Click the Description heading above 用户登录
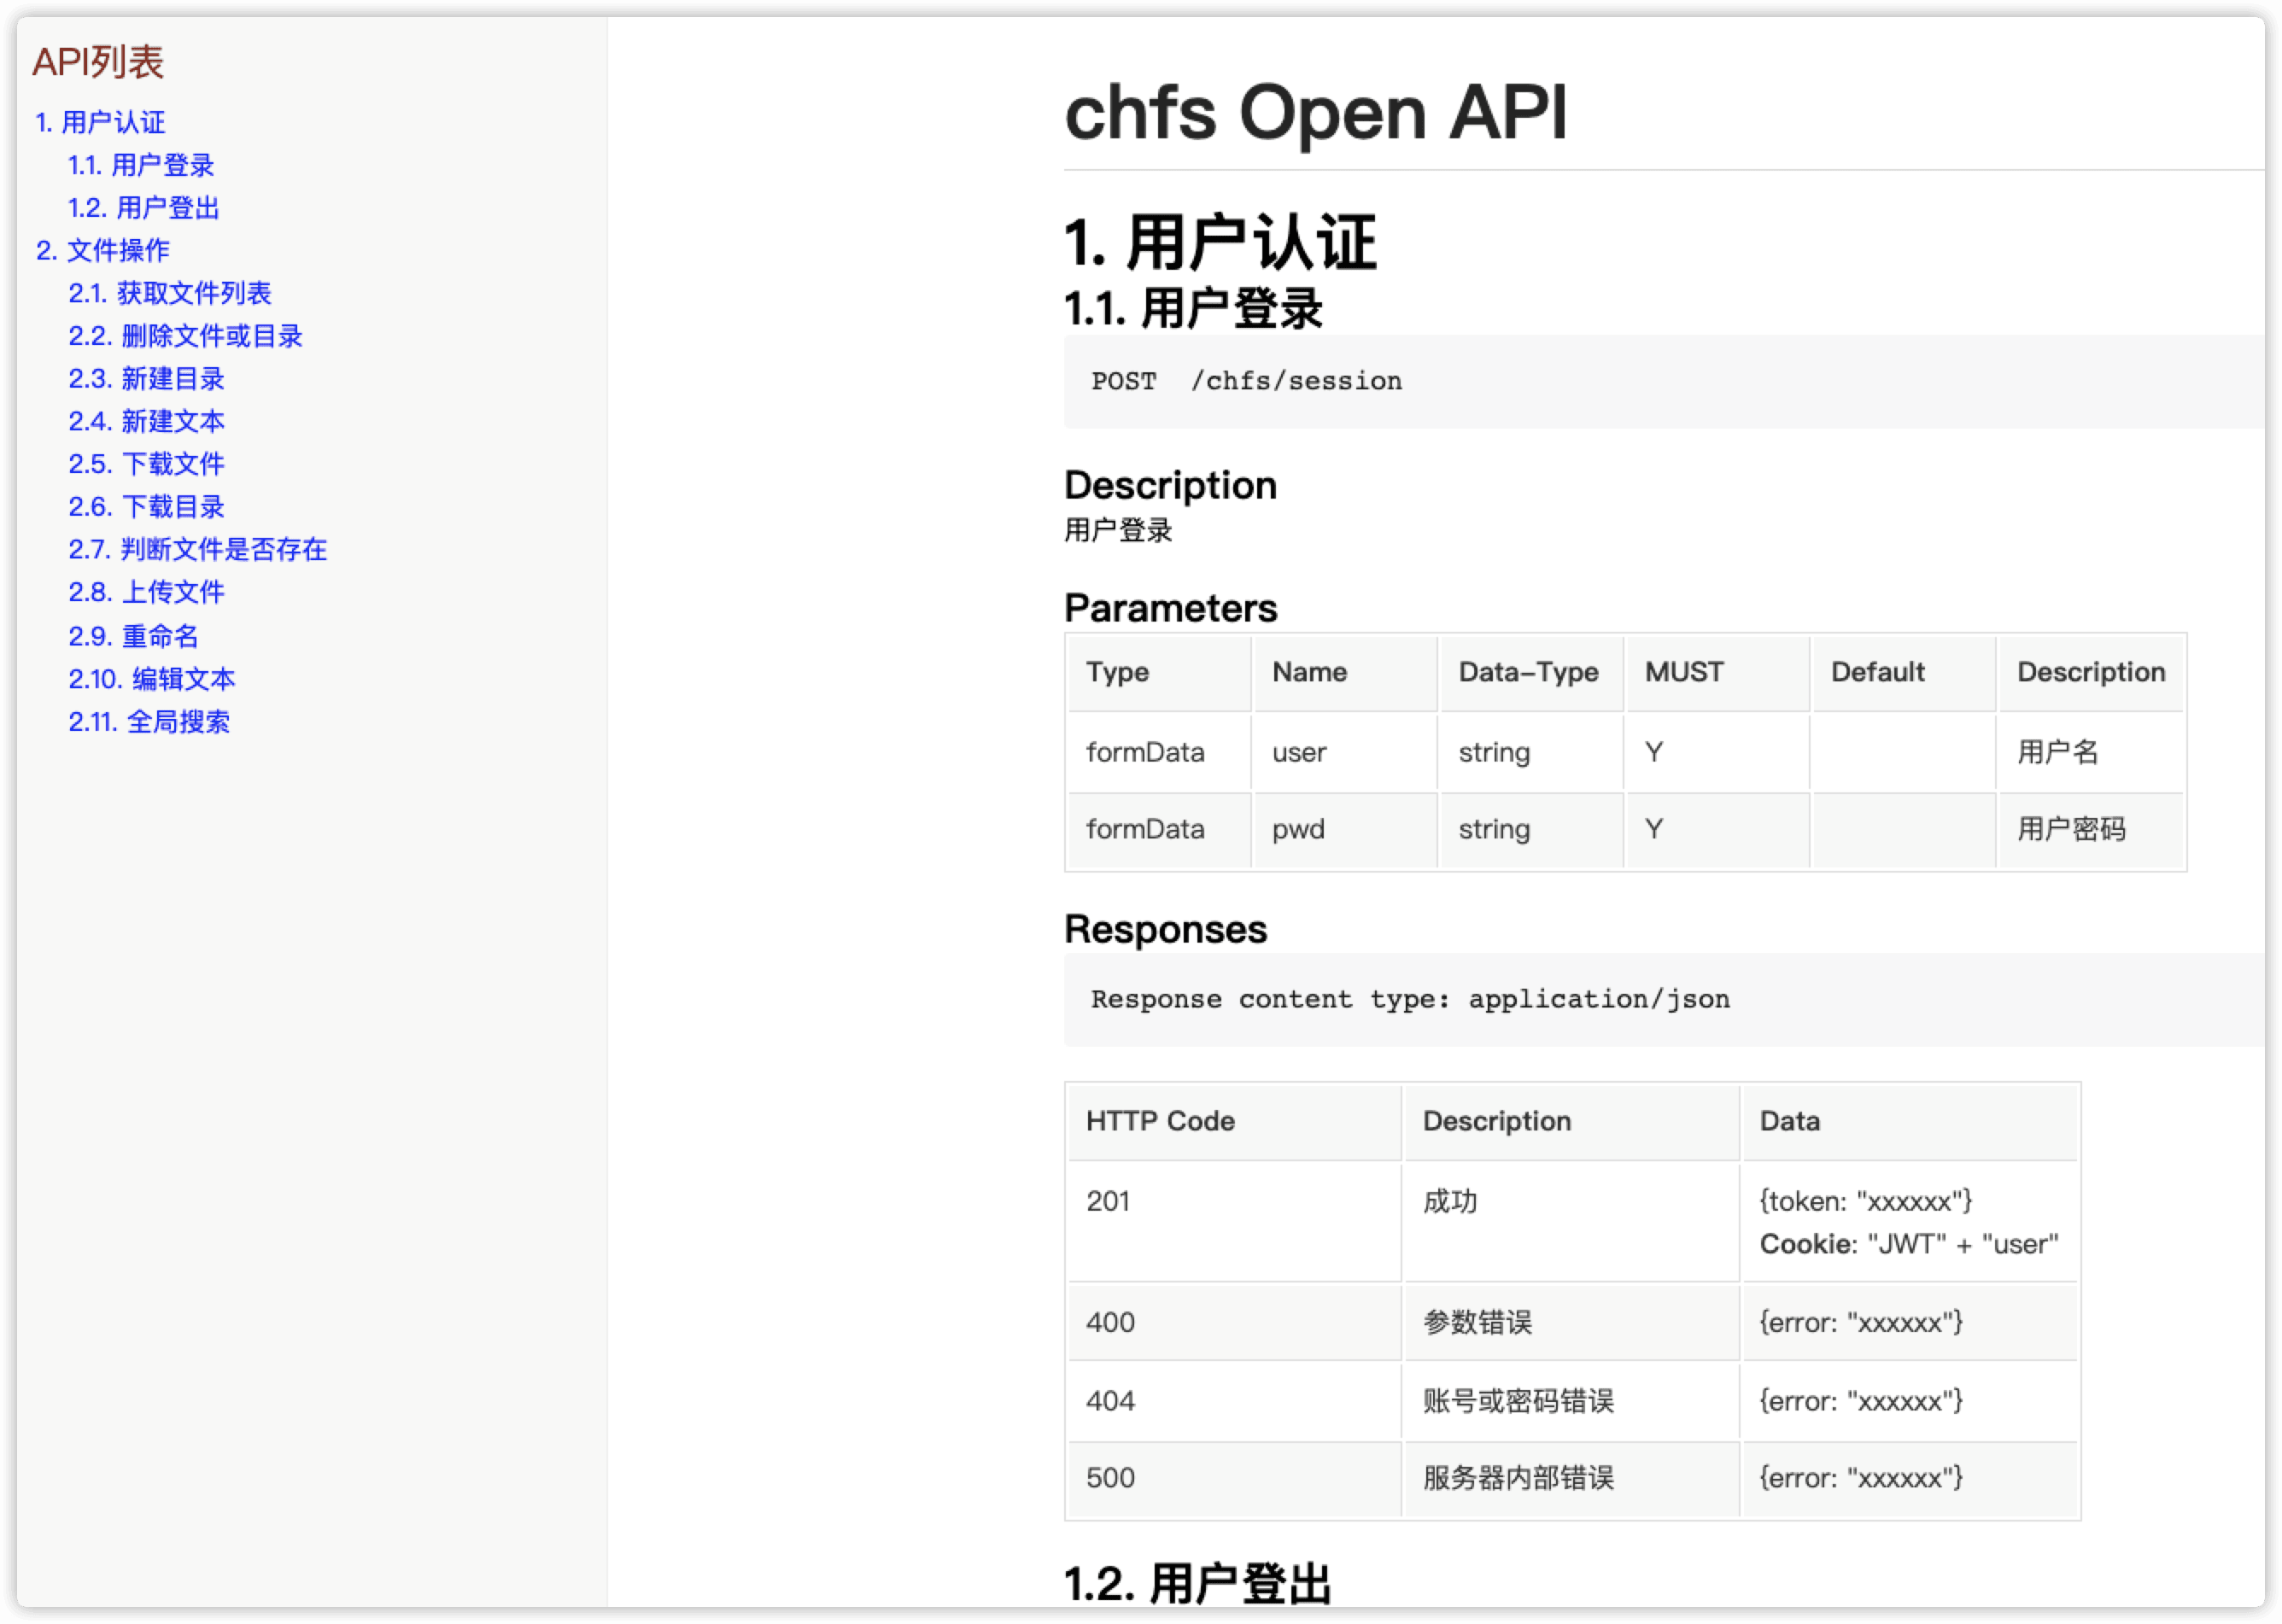2282x1624 pixels. [x=1170, y=485]
